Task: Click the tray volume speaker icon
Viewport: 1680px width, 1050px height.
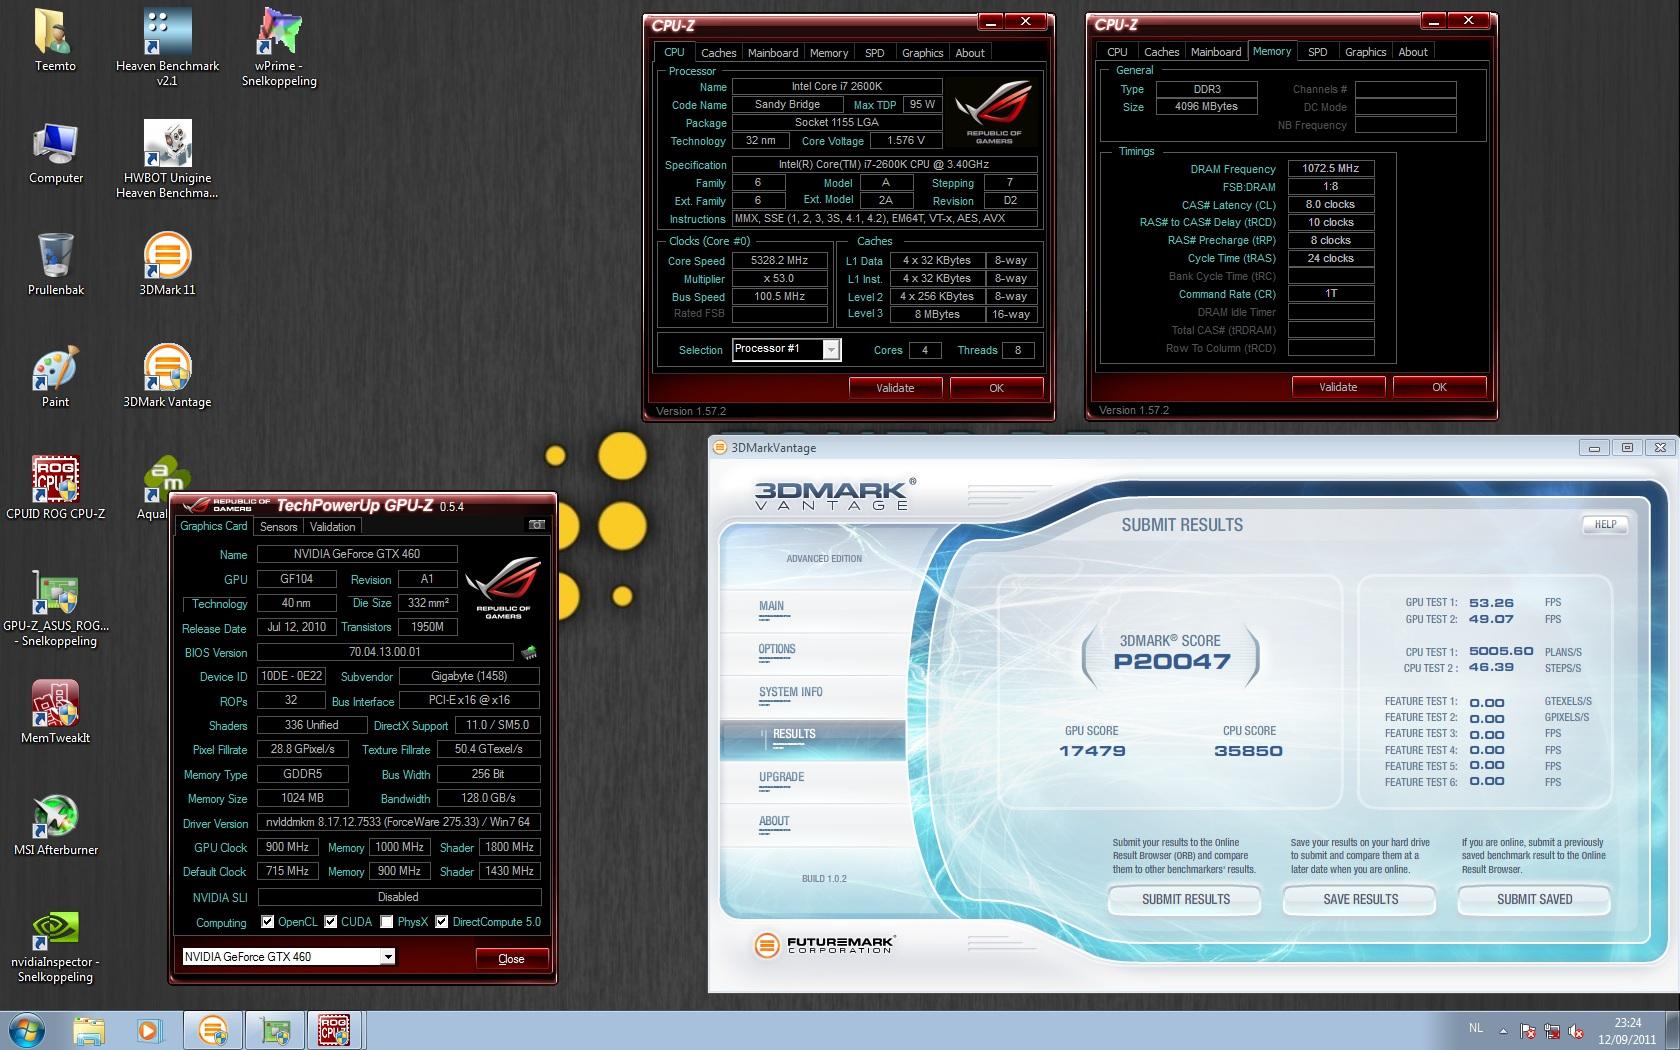Action: [x=1577, y=1031]
